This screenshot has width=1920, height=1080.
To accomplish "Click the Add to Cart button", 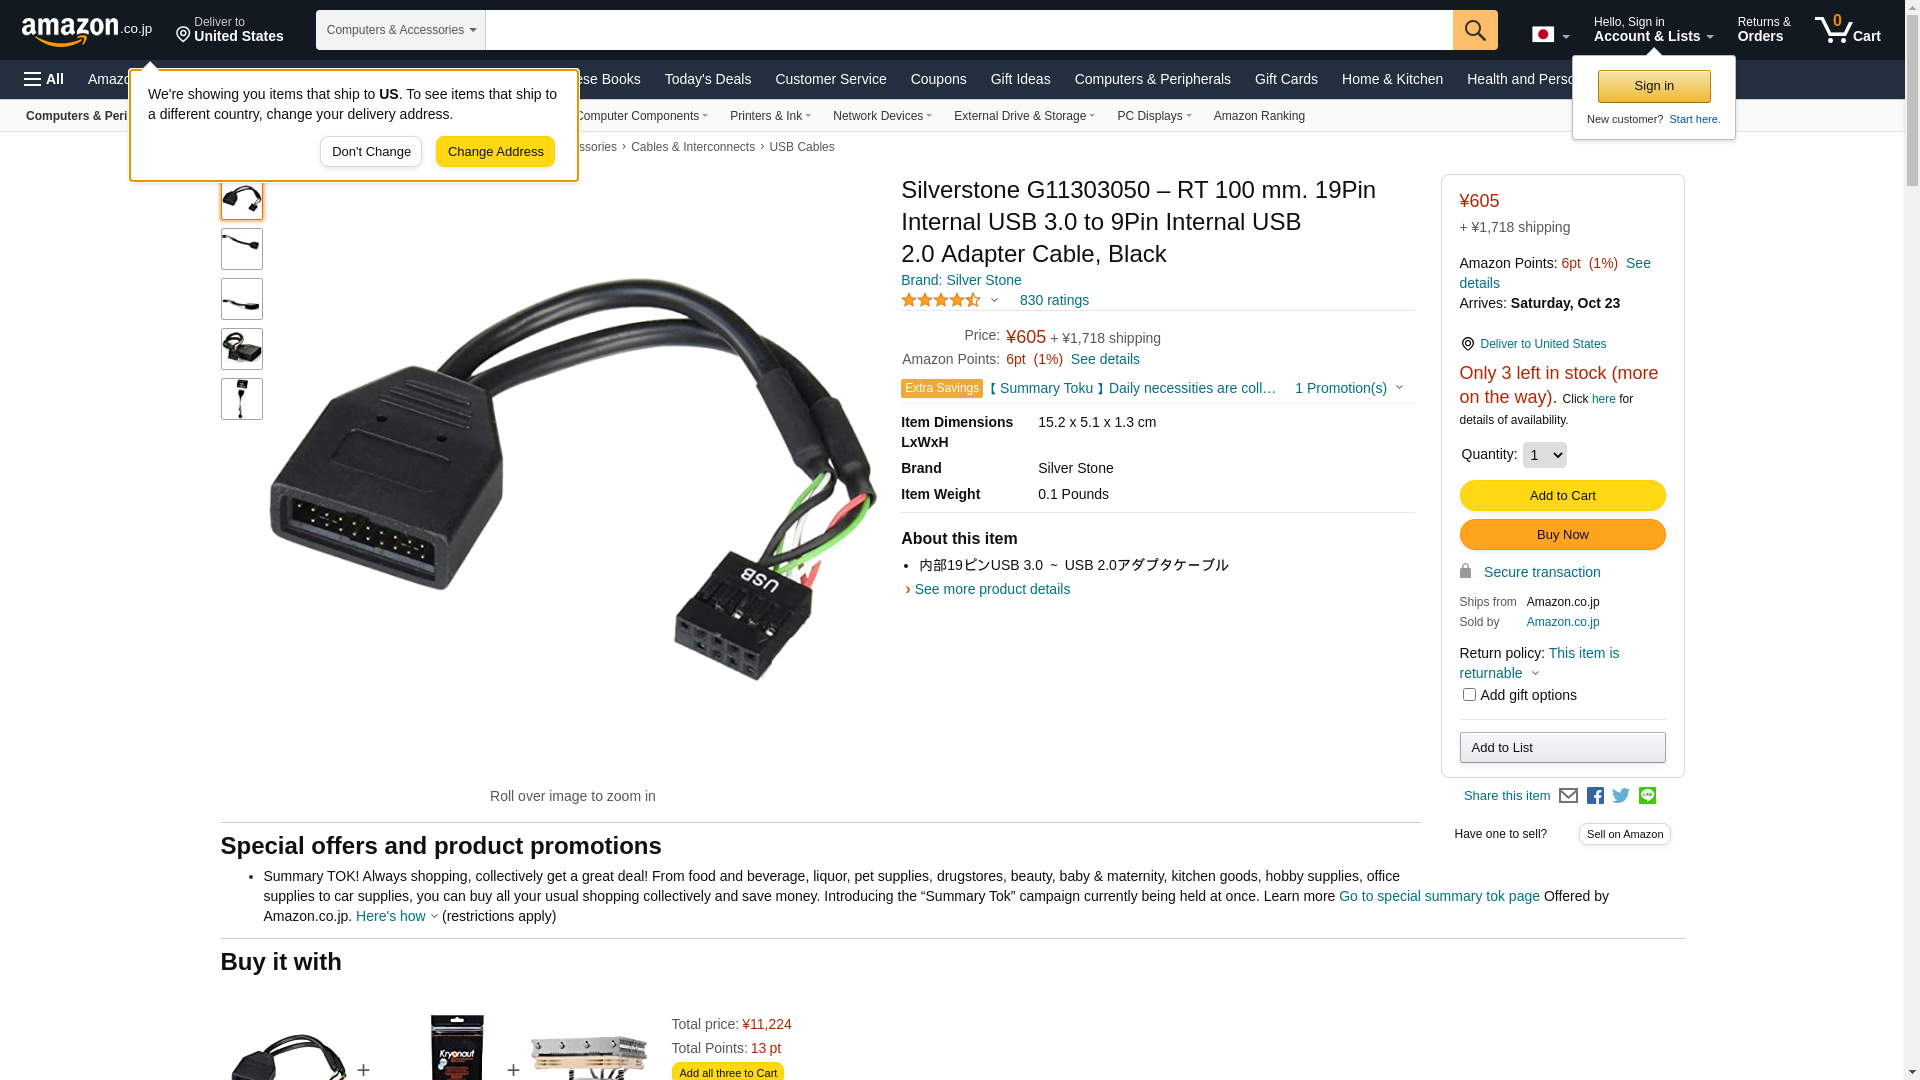I will (x=1562, y=496).
